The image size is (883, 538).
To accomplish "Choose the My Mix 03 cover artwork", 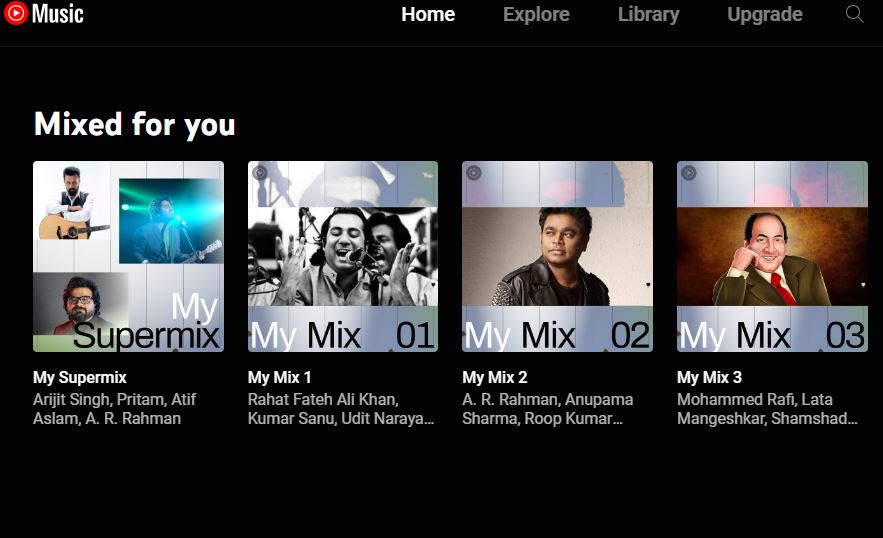I will [772, 257].
